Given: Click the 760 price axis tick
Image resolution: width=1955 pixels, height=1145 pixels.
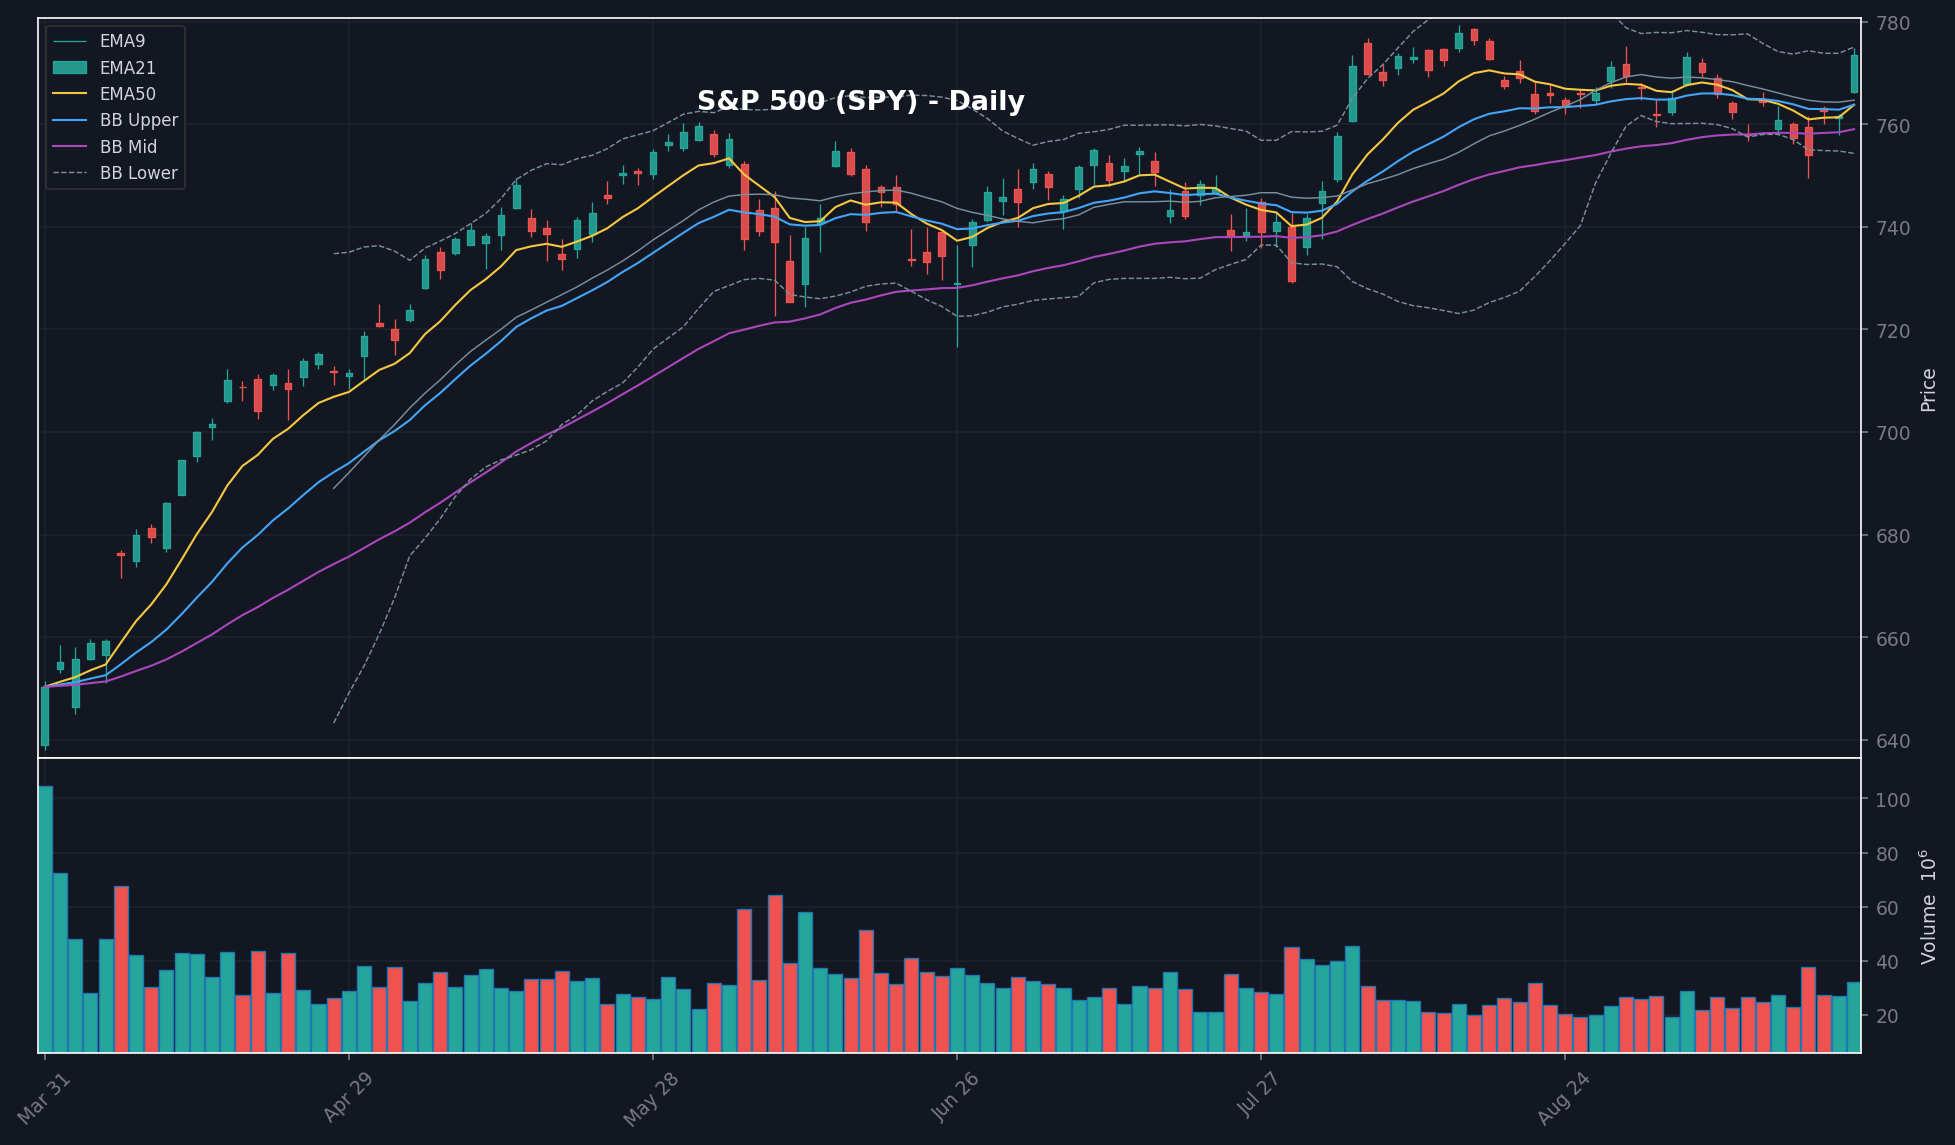Looking at the screenshot, I should (x=1893, y=126).
